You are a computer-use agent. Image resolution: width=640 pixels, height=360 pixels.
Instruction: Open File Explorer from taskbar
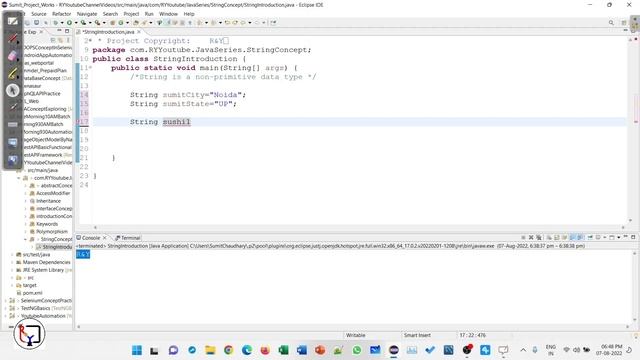210,350
